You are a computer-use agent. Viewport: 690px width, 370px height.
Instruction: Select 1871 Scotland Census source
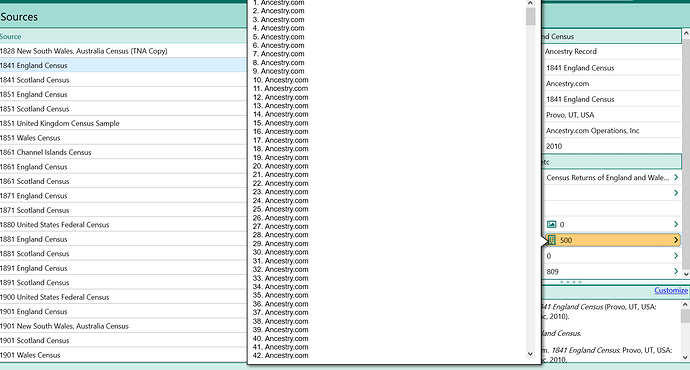coord(123,210)
